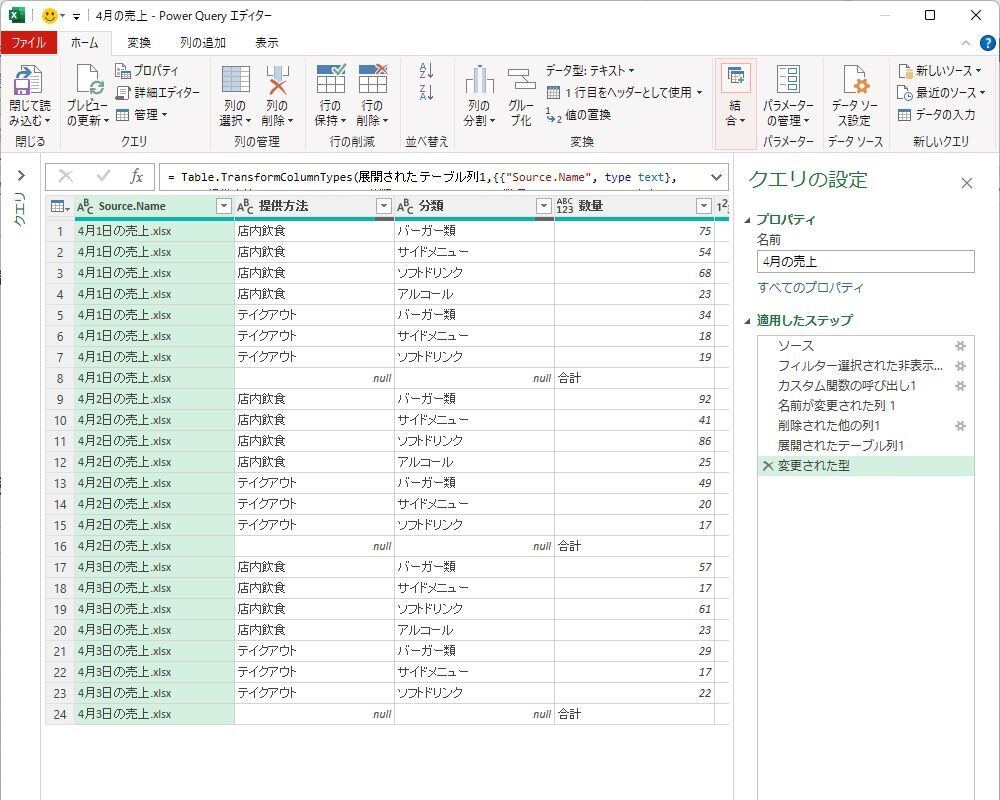Image resolution: width=1000 pixels, height=800 pixels.
Task: Click the 行の保持 (Keep Rows) icon
Action: tap(330, 82)
